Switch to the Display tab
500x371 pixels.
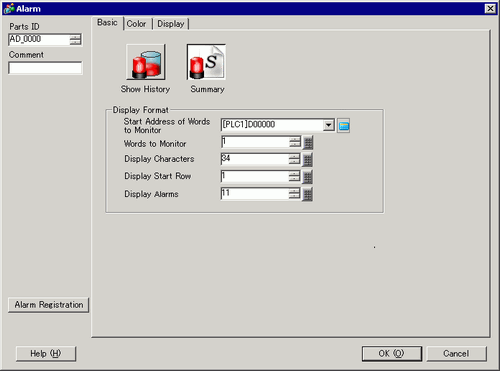click(171, 24)
